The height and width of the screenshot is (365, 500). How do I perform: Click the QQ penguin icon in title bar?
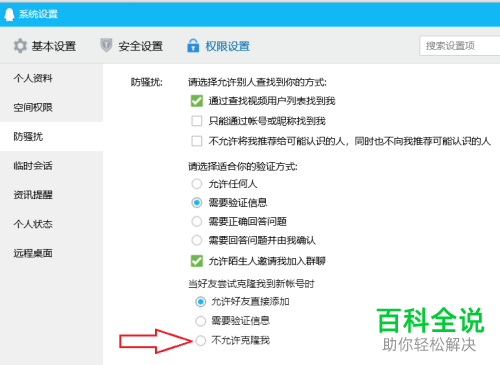[x=9, y=14]
